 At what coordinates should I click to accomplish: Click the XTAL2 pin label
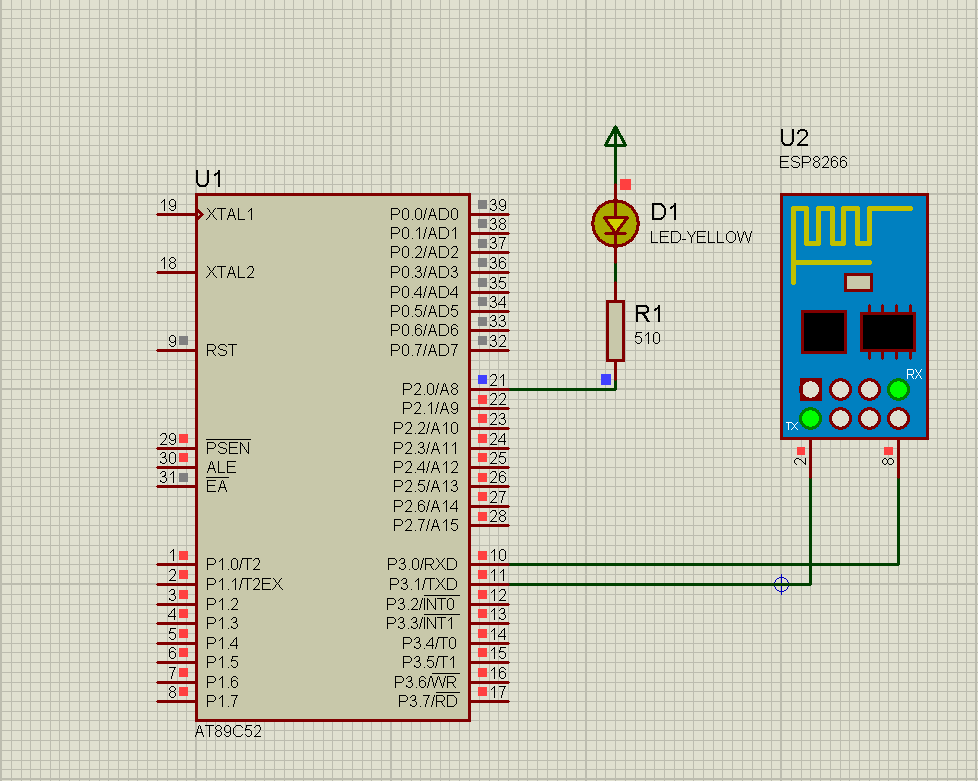[230, 272]
